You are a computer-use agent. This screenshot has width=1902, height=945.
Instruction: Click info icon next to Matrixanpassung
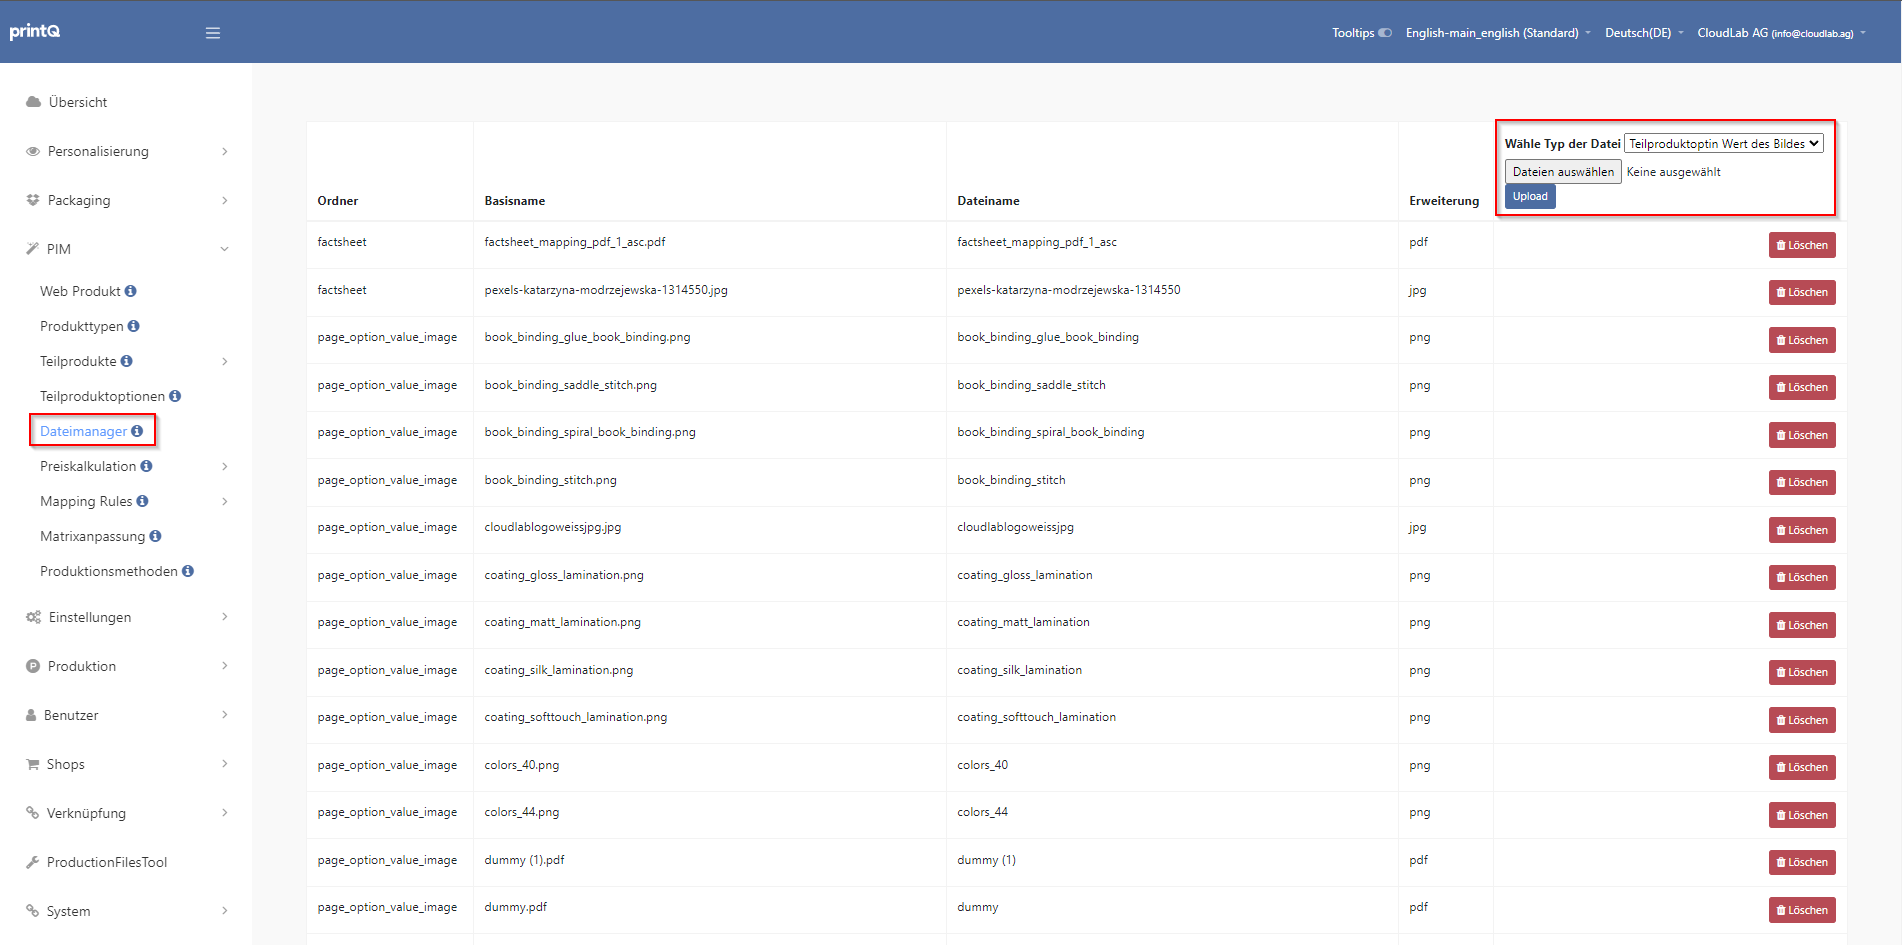point(155,536)
